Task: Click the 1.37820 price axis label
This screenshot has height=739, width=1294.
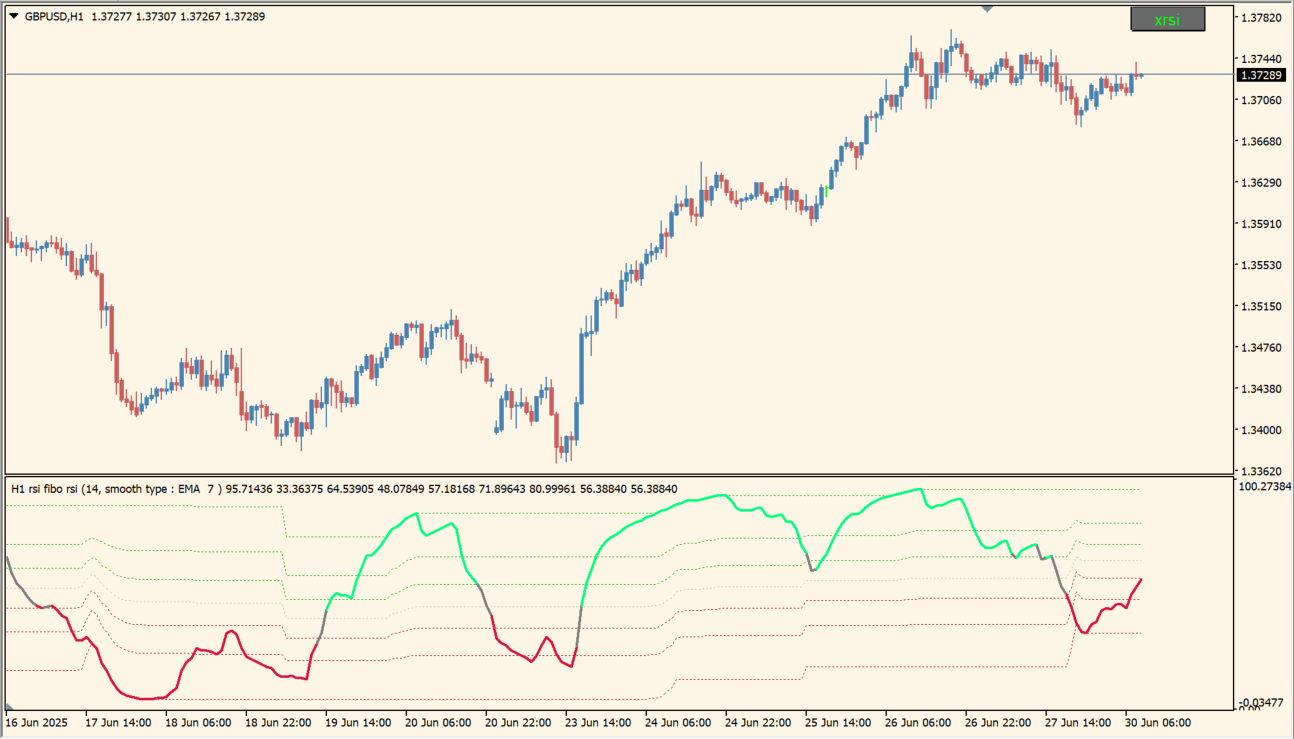Action: click(x=1261, y=18)
